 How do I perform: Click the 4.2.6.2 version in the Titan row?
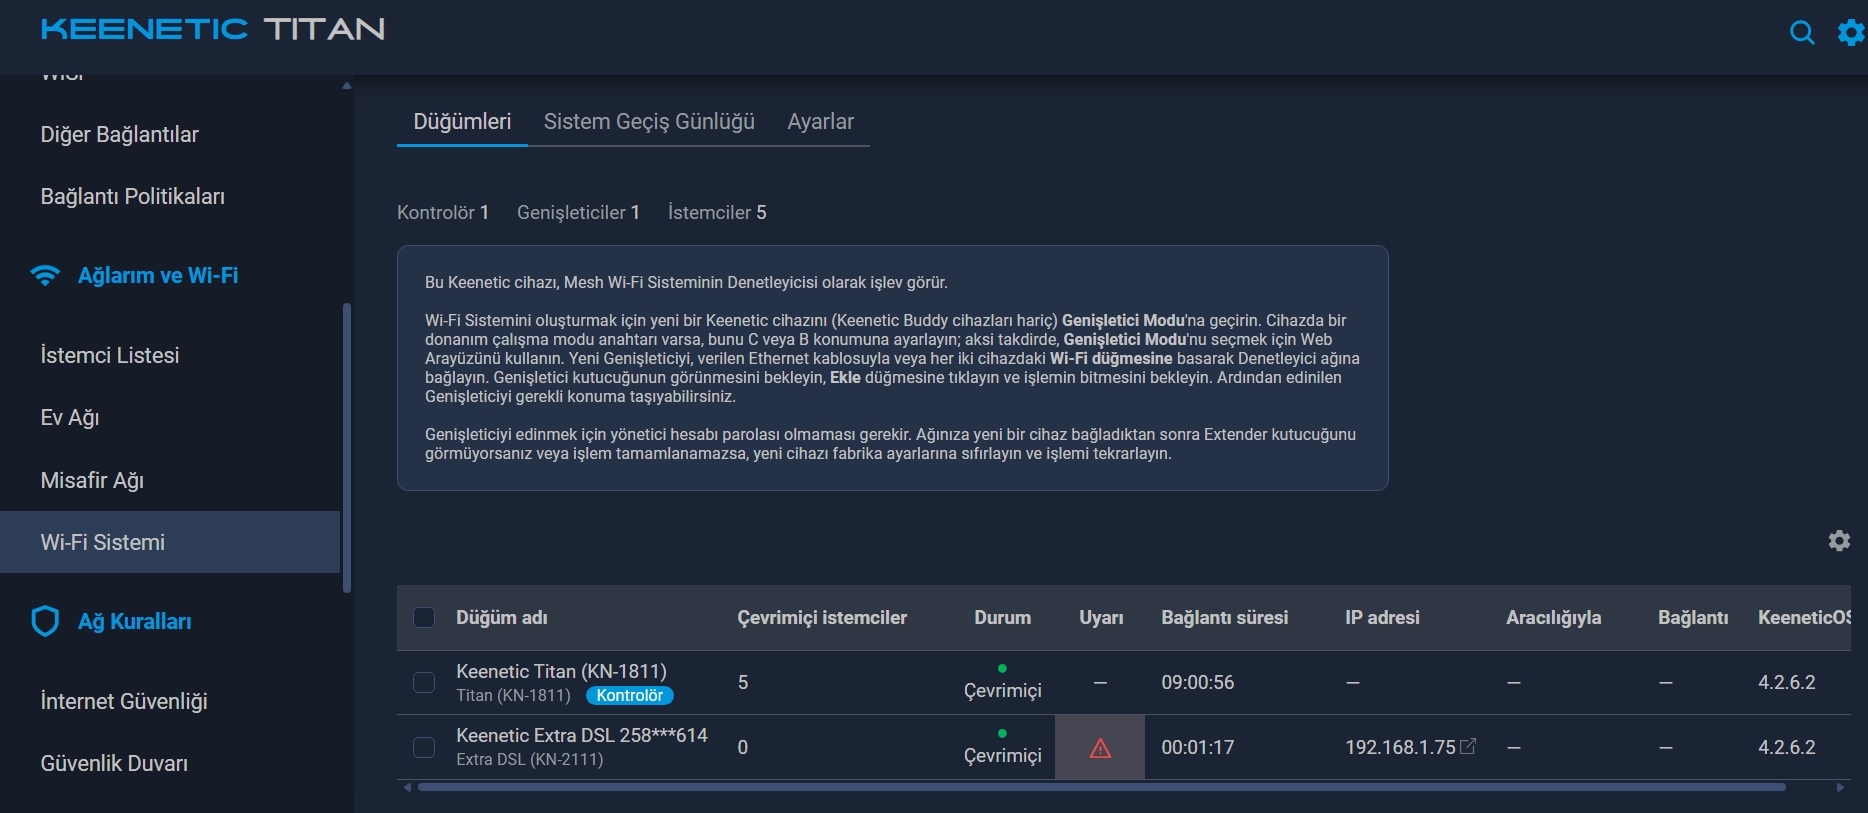[x=1787, y=682]
